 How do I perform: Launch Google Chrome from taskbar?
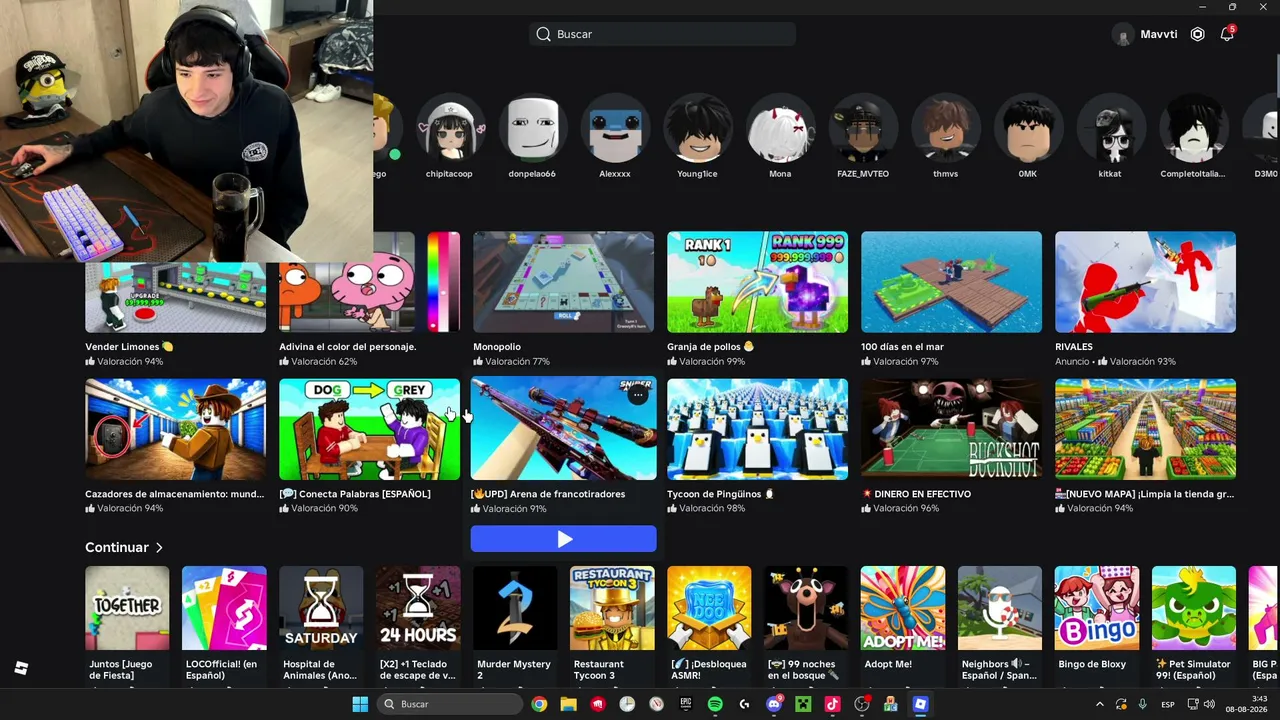tap(539, 704)
